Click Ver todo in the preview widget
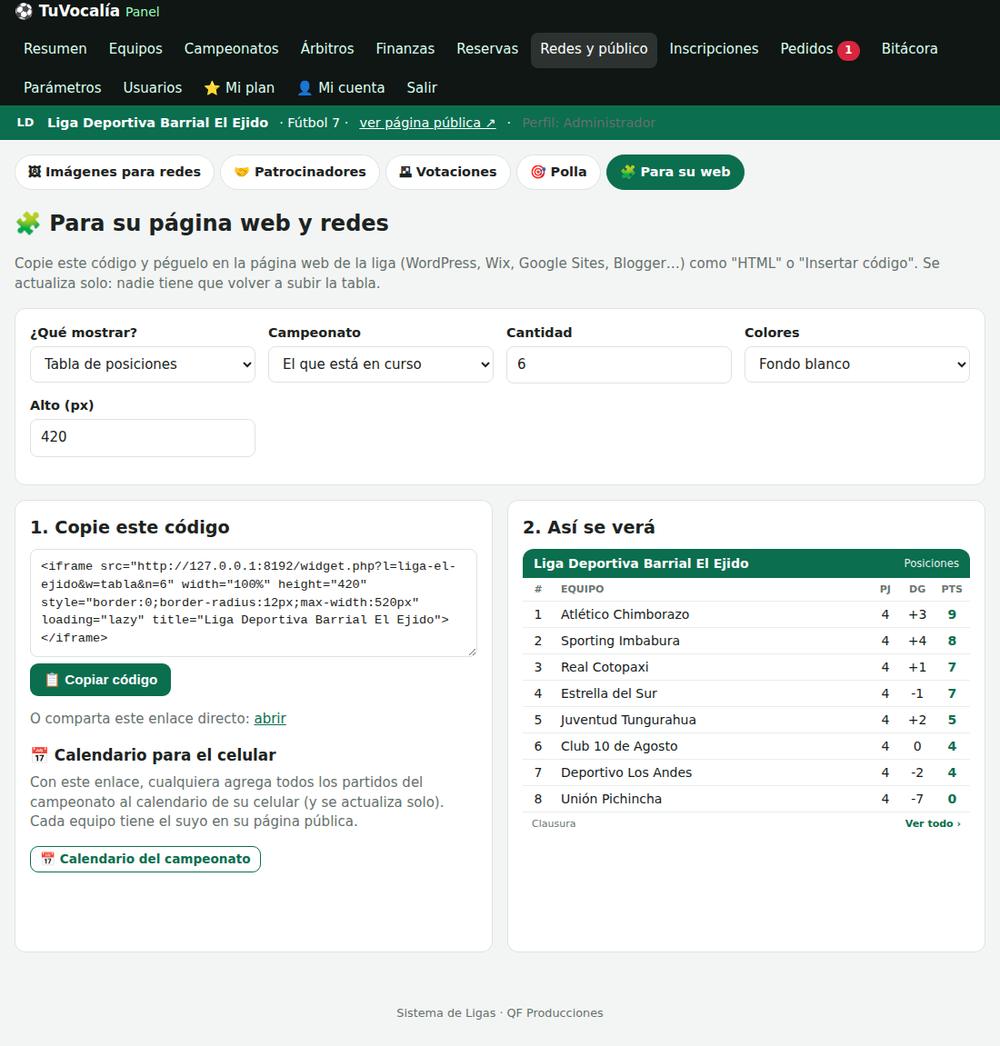The image size is (1000, 1046). 933,824
